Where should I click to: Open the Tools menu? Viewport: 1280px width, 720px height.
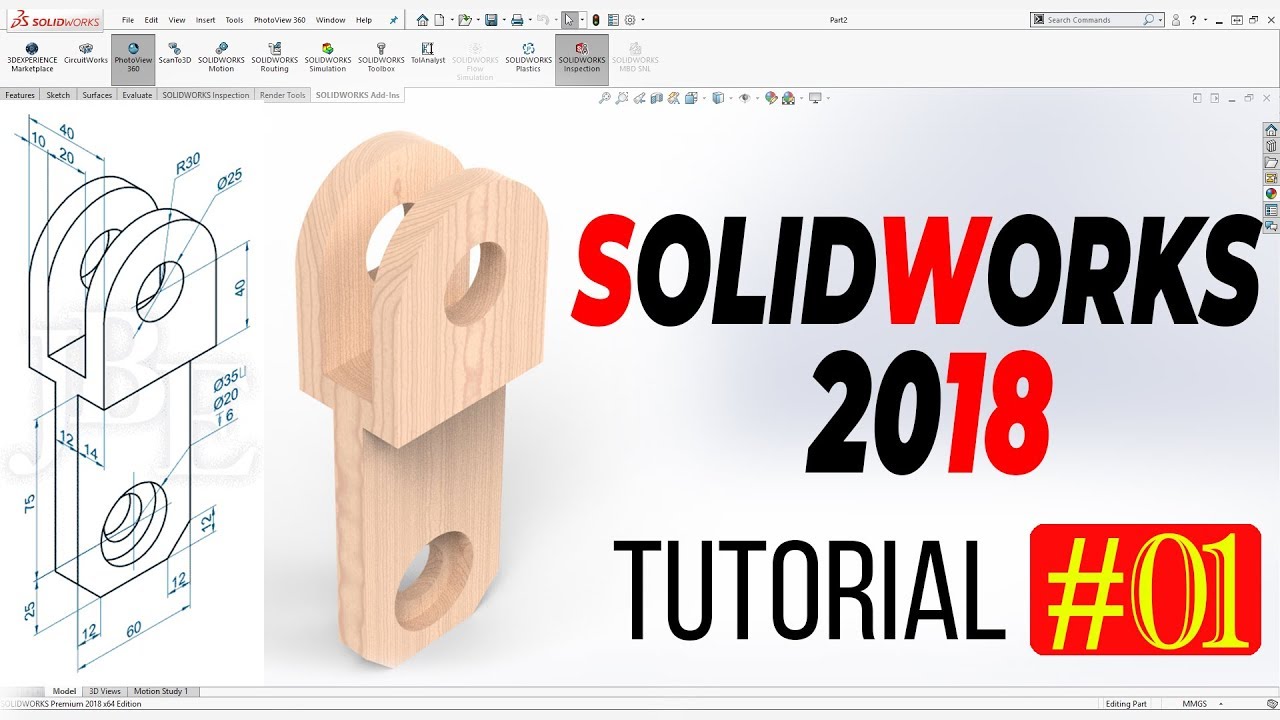point(234,20)
